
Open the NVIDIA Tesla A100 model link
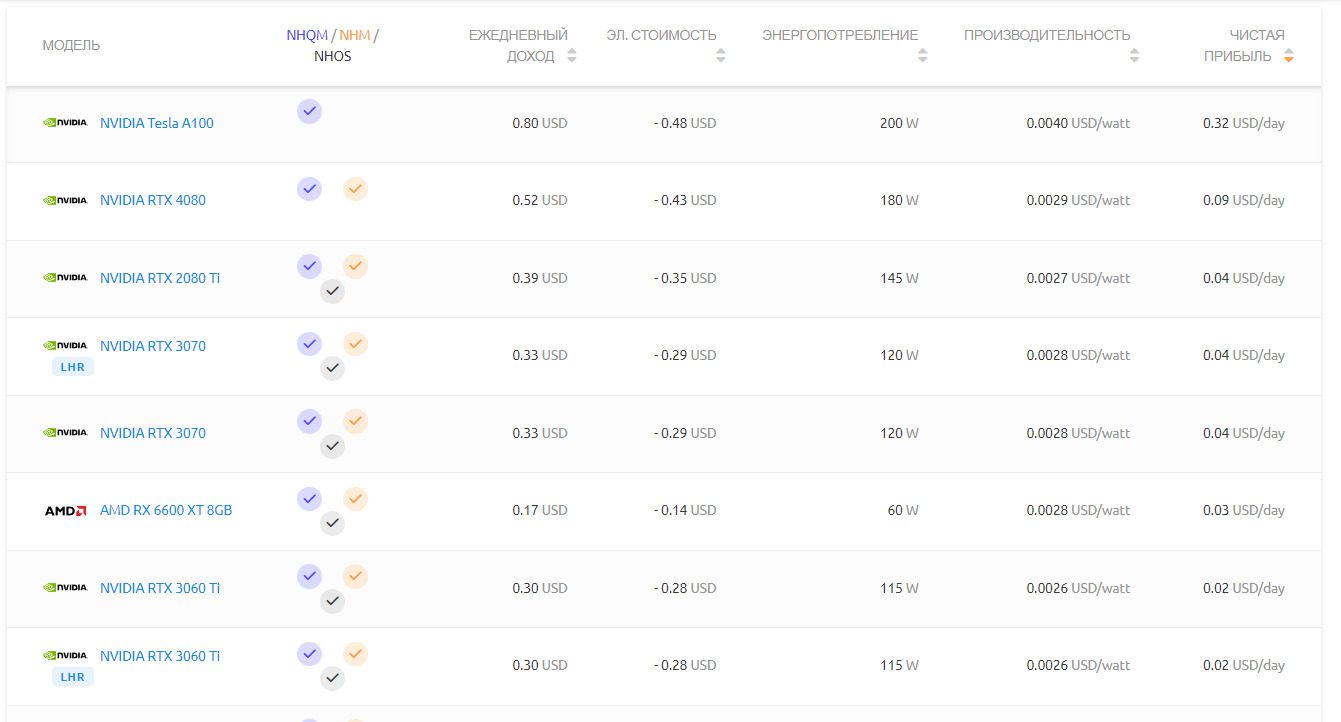coord(157,123)
